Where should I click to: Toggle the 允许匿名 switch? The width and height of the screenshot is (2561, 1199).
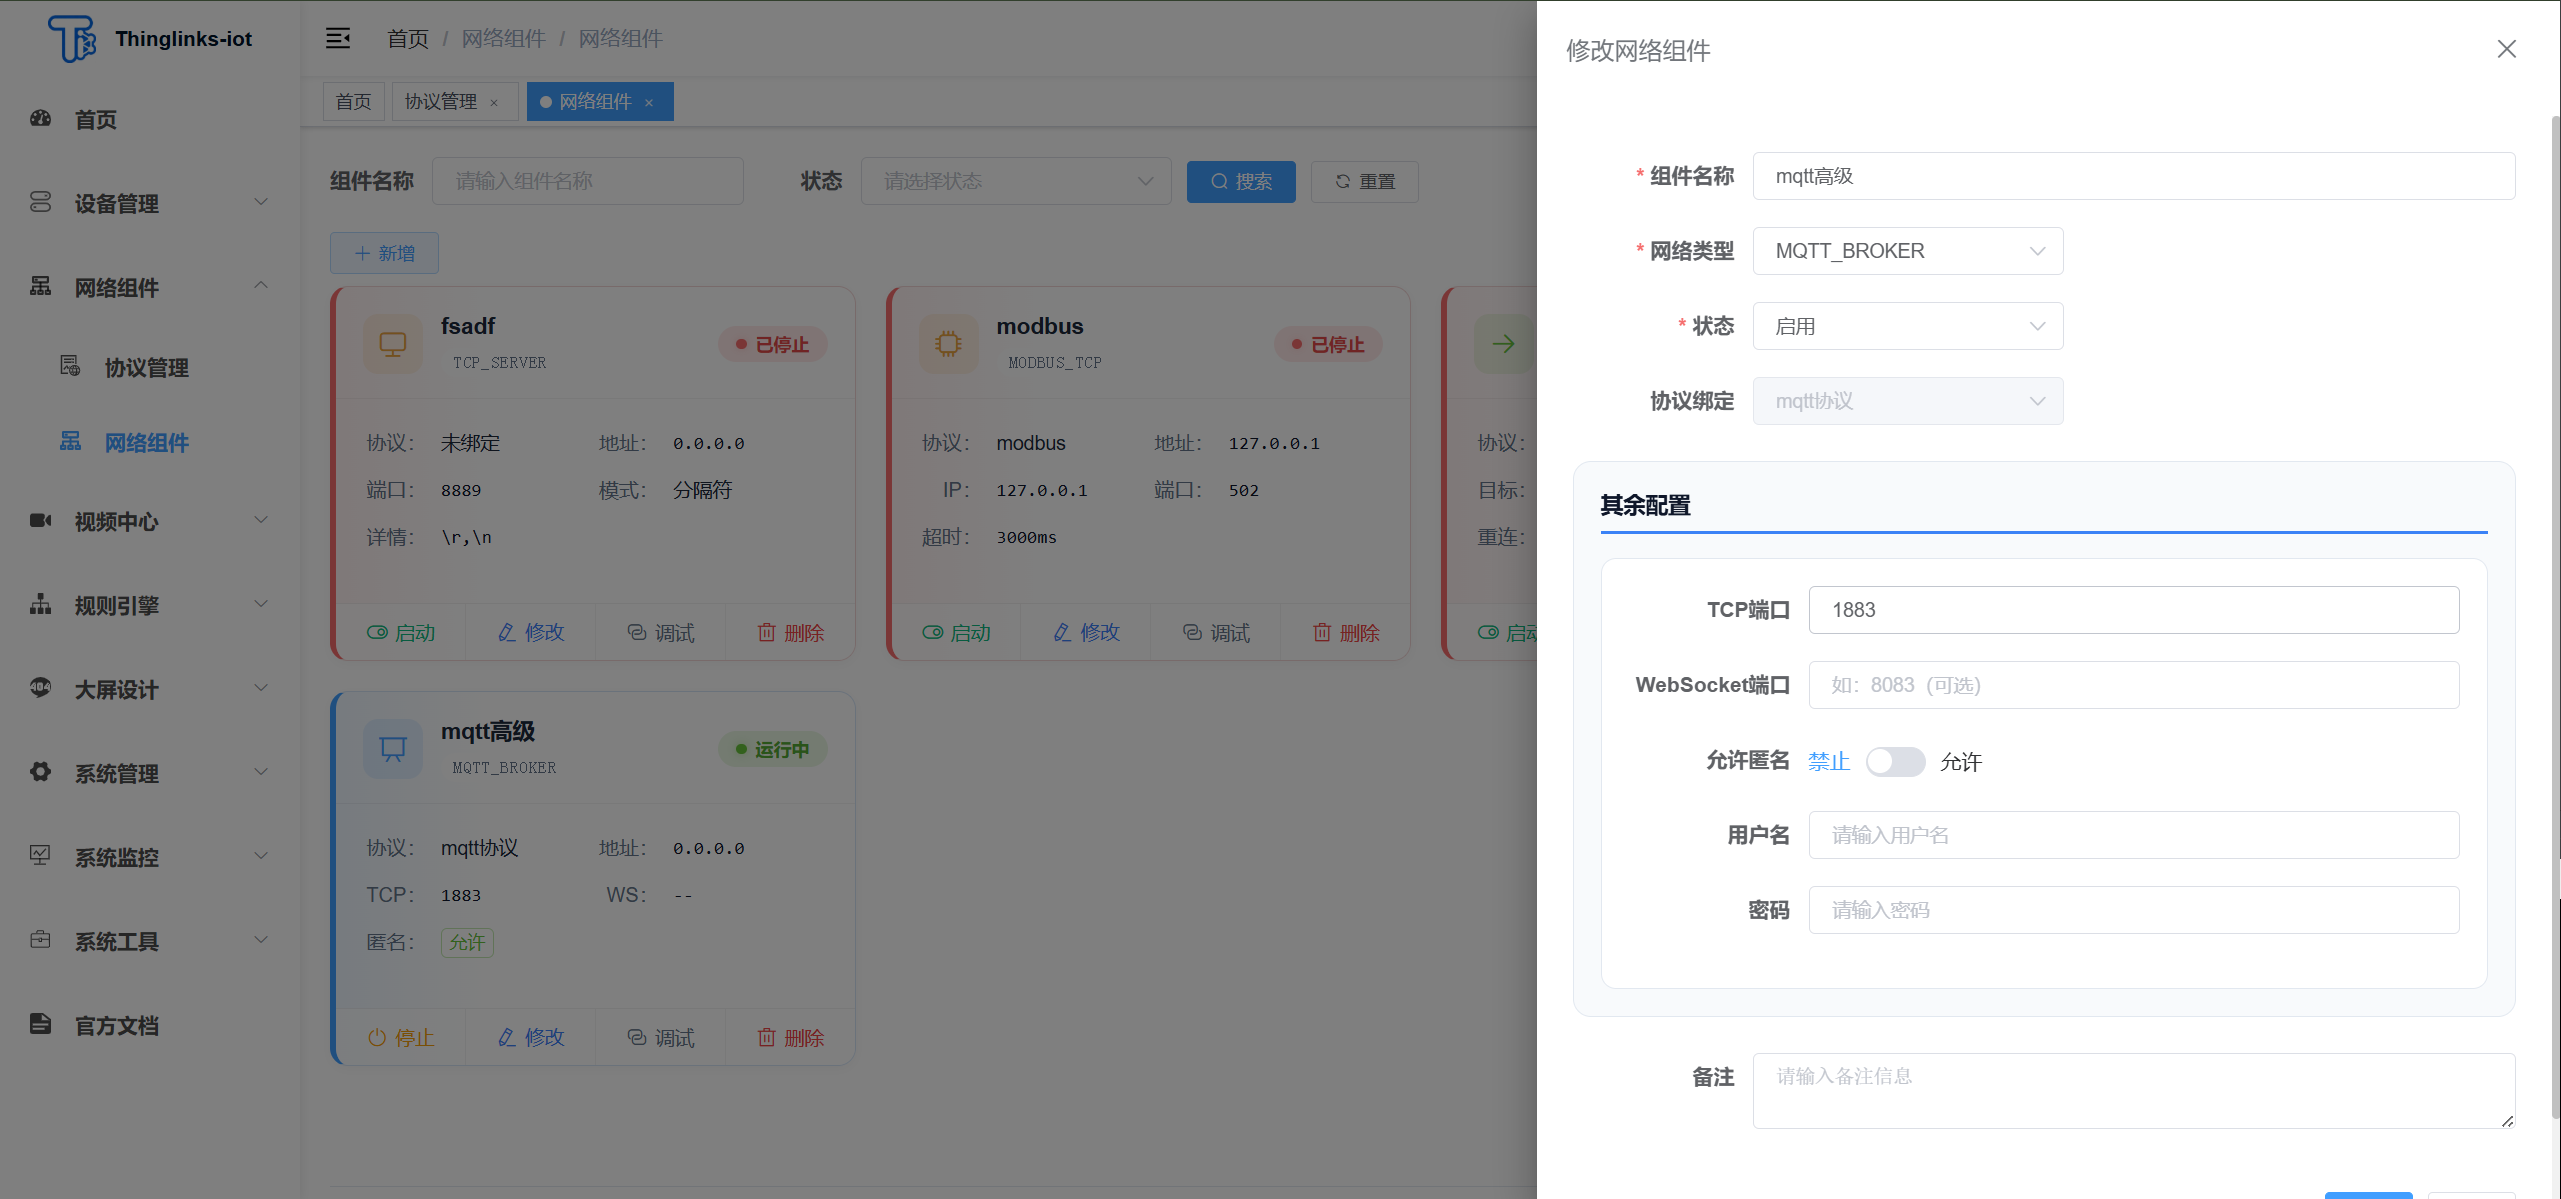[1895, 762]
